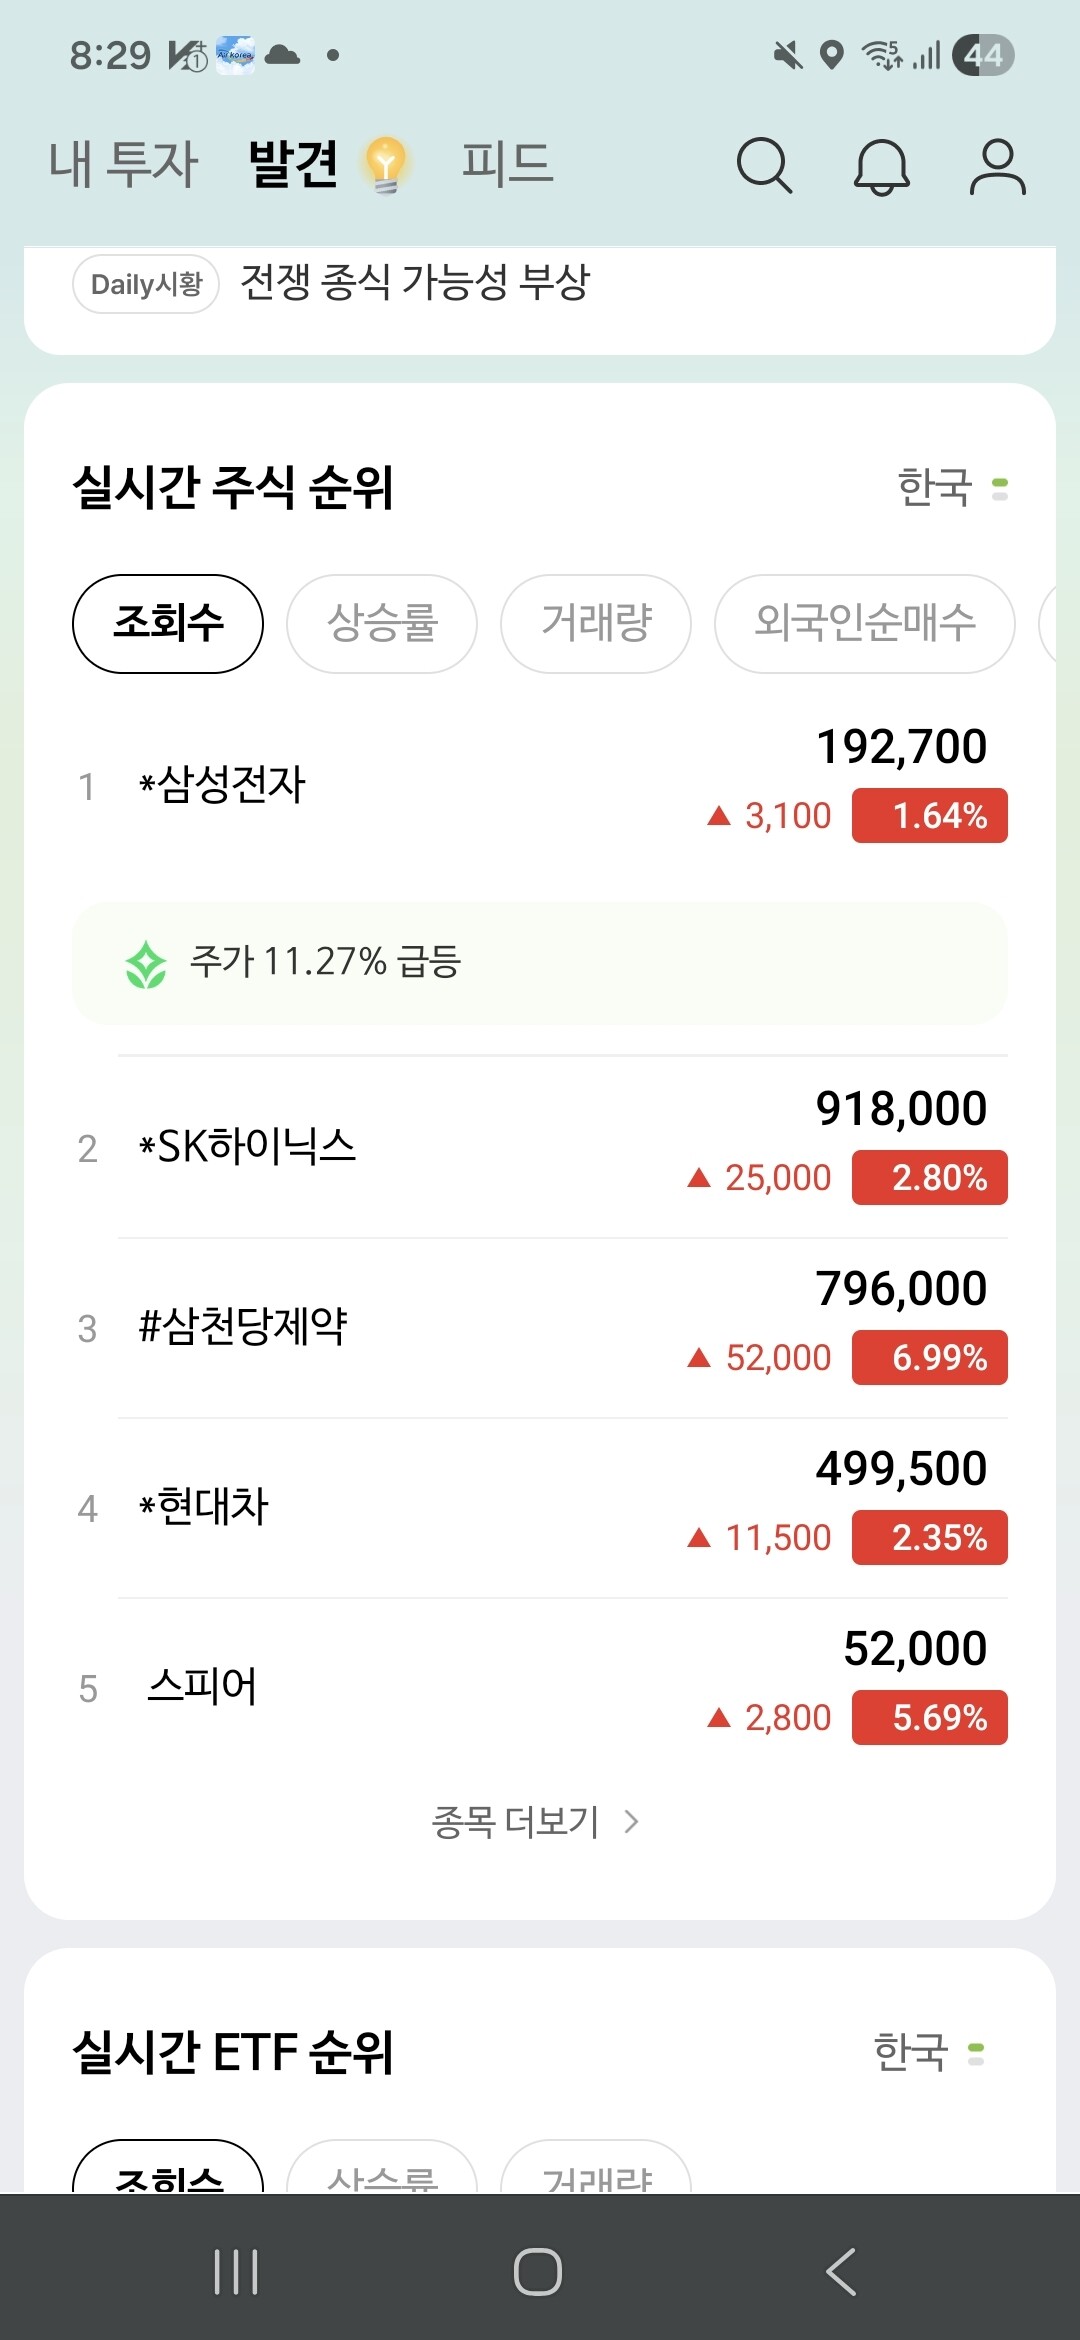Open the recent apps button
Viewport: 1080px width, 2340px height.
[x=236, y=2272]
